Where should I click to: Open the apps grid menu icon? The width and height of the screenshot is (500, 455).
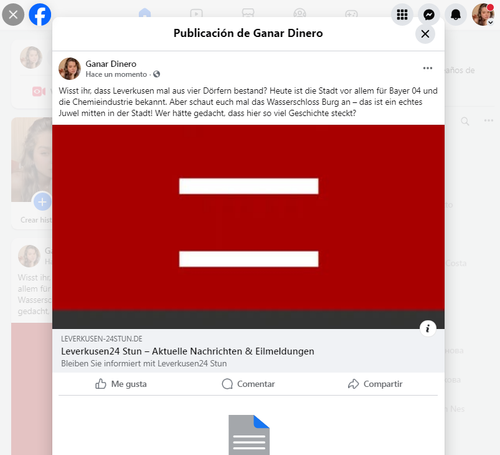click(402, 15)
